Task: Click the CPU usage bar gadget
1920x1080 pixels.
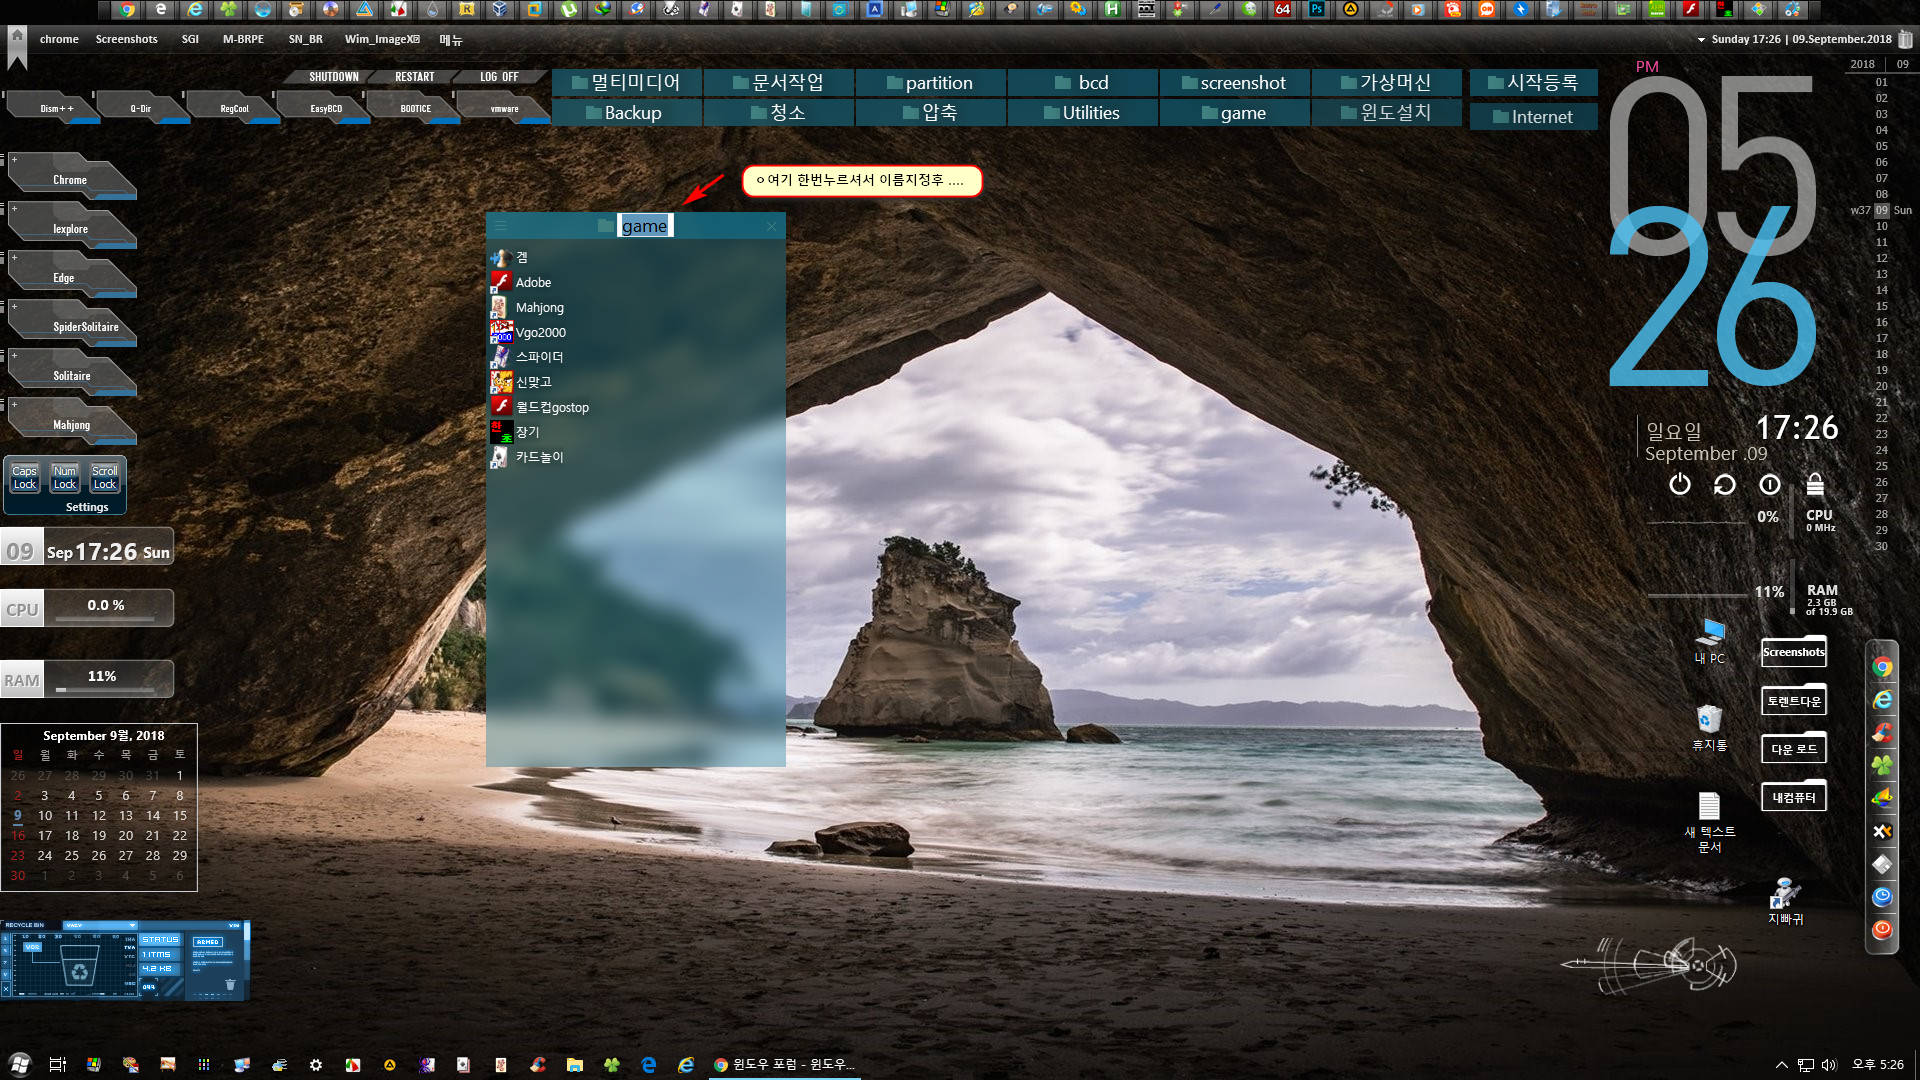Action: (x=87, y=608)
